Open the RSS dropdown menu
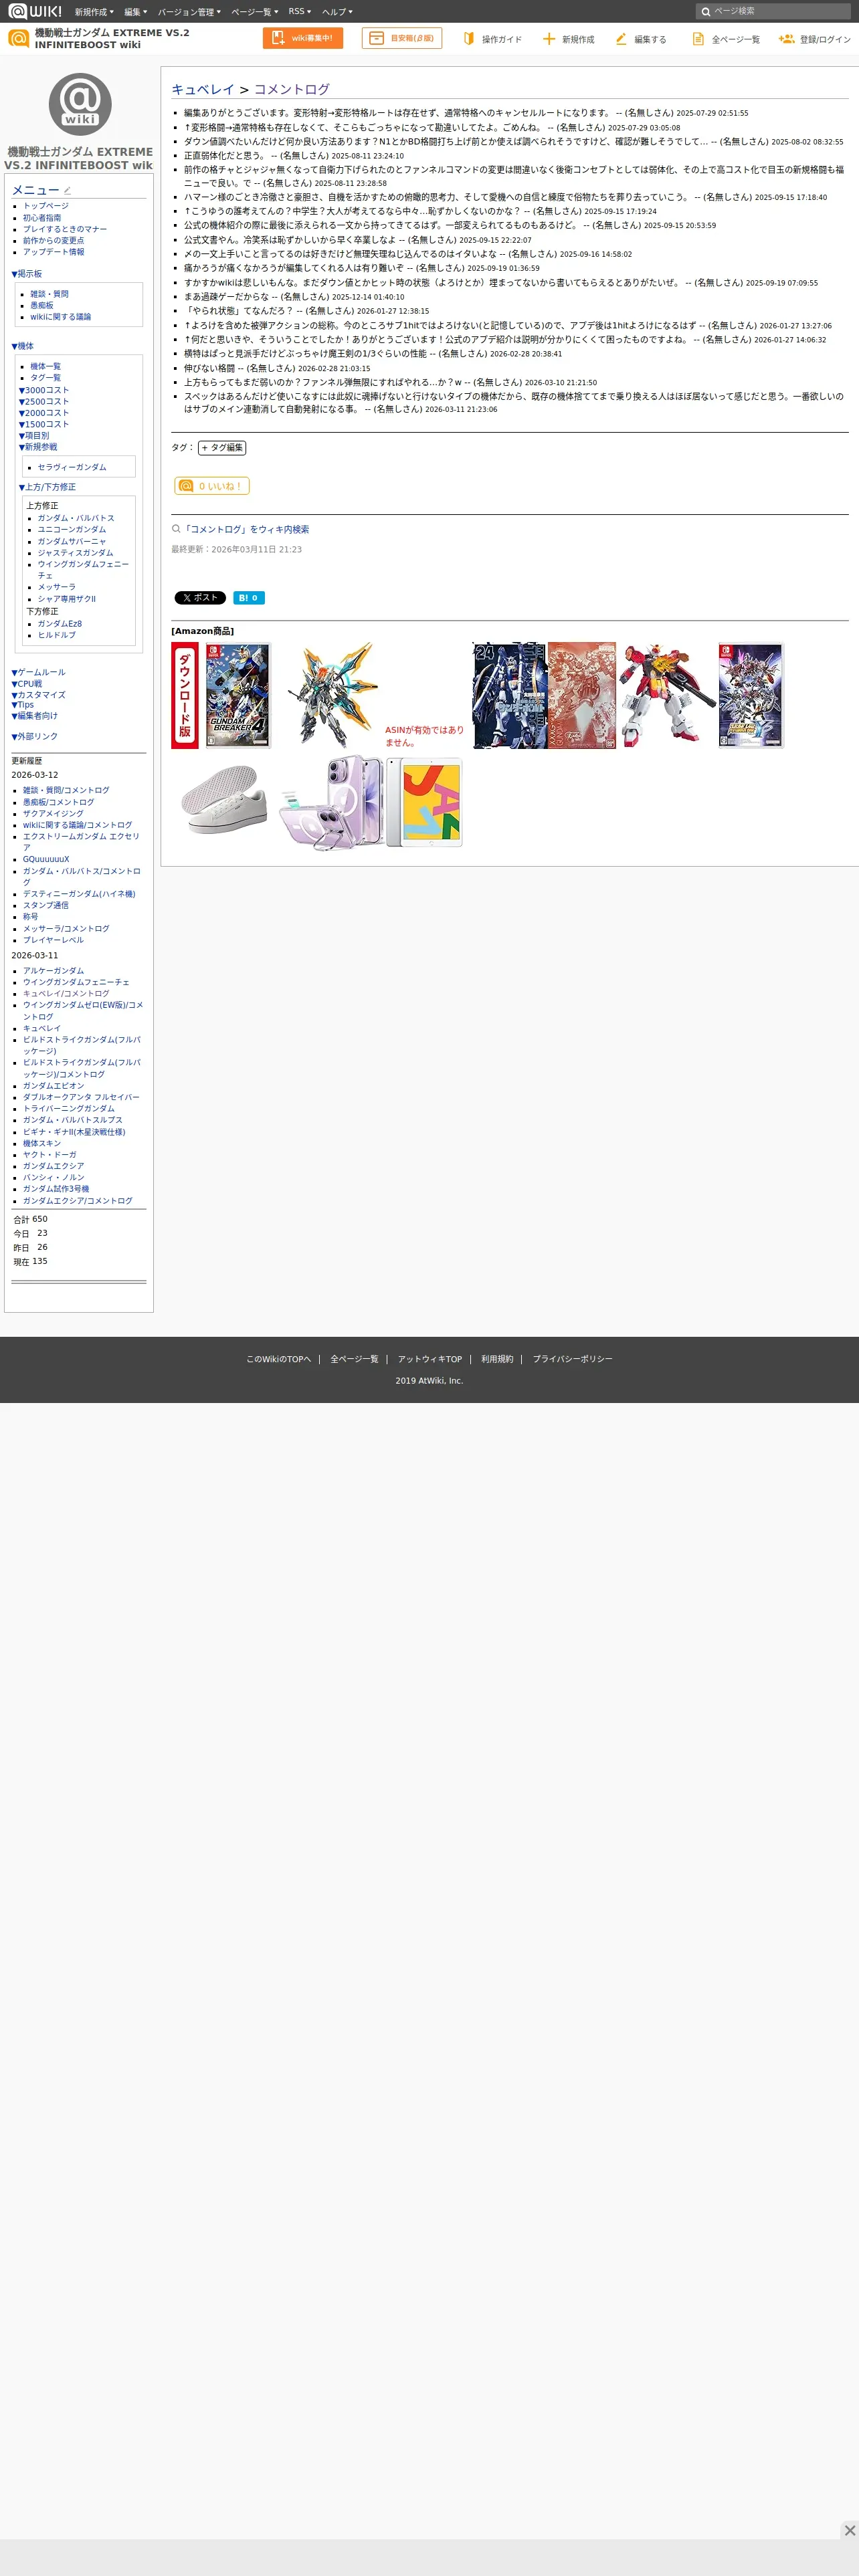 click(300, 12)
